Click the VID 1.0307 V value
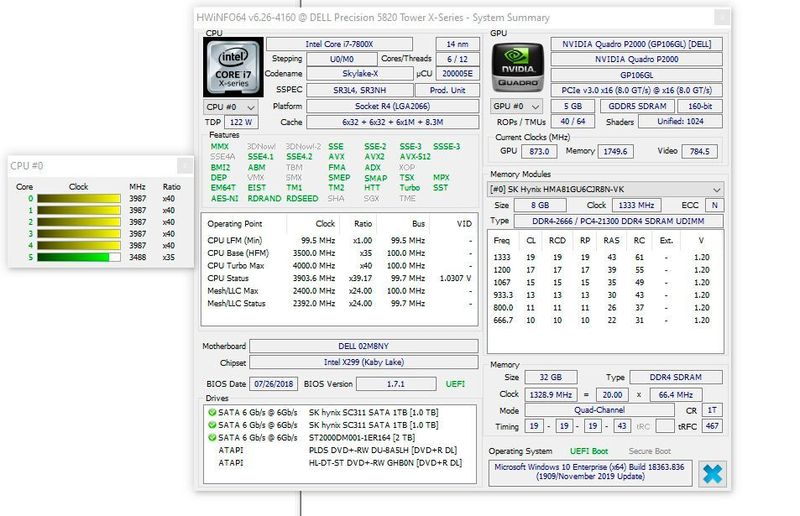The width and height of the screenshot is (800, 516). [x=455, y=278]
